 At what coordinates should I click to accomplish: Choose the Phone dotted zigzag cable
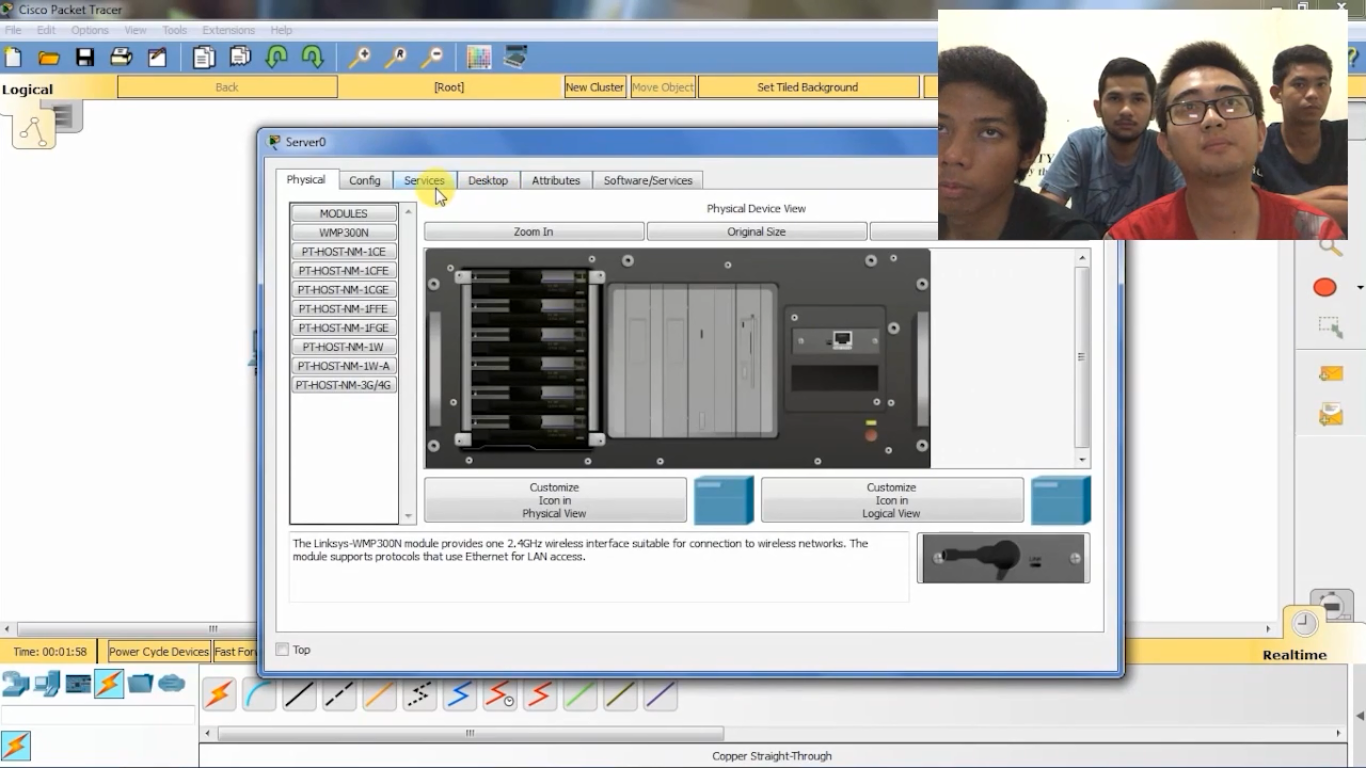pos(419,694)
